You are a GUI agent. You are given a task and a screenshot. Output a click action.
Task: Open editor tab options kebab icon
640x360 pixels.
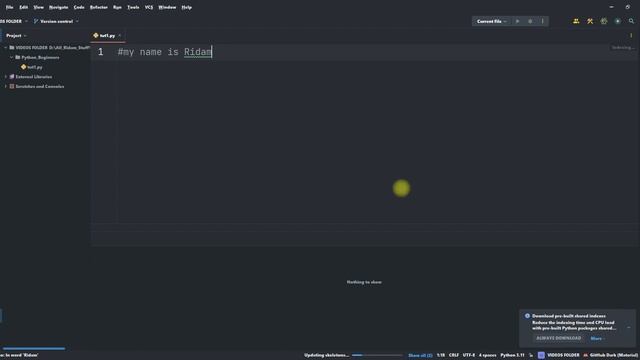(x=631, y=36)
